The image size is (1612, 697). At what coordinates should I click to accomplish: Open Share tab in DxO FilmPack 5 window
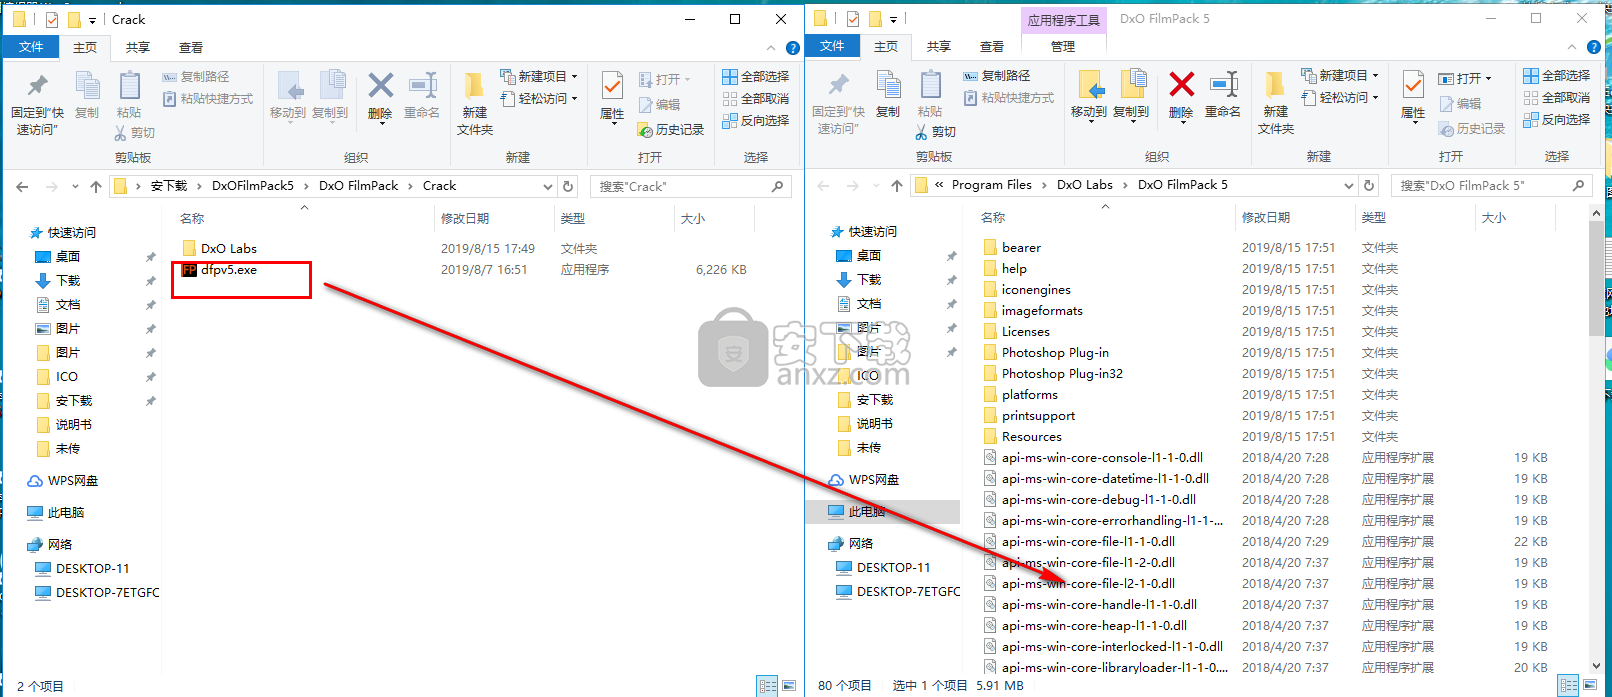939,46
